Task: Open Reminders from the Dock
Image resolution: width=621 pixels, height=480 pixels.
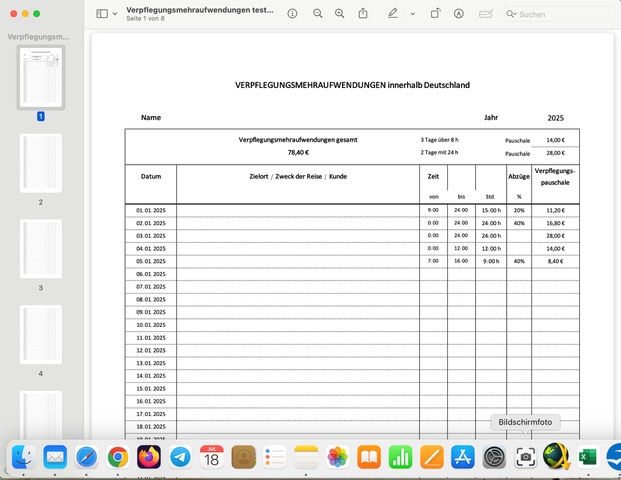Action: pos(274,457)
